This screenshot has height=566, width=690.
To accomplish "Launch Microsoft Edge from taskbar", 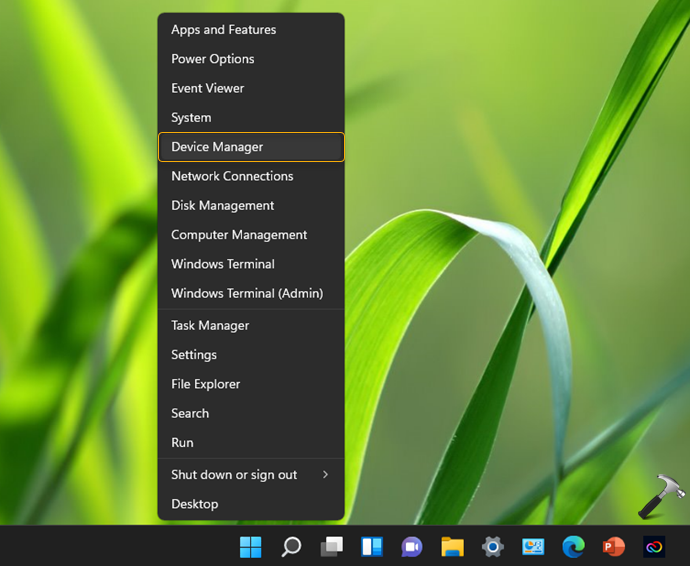I will point(573,547).
